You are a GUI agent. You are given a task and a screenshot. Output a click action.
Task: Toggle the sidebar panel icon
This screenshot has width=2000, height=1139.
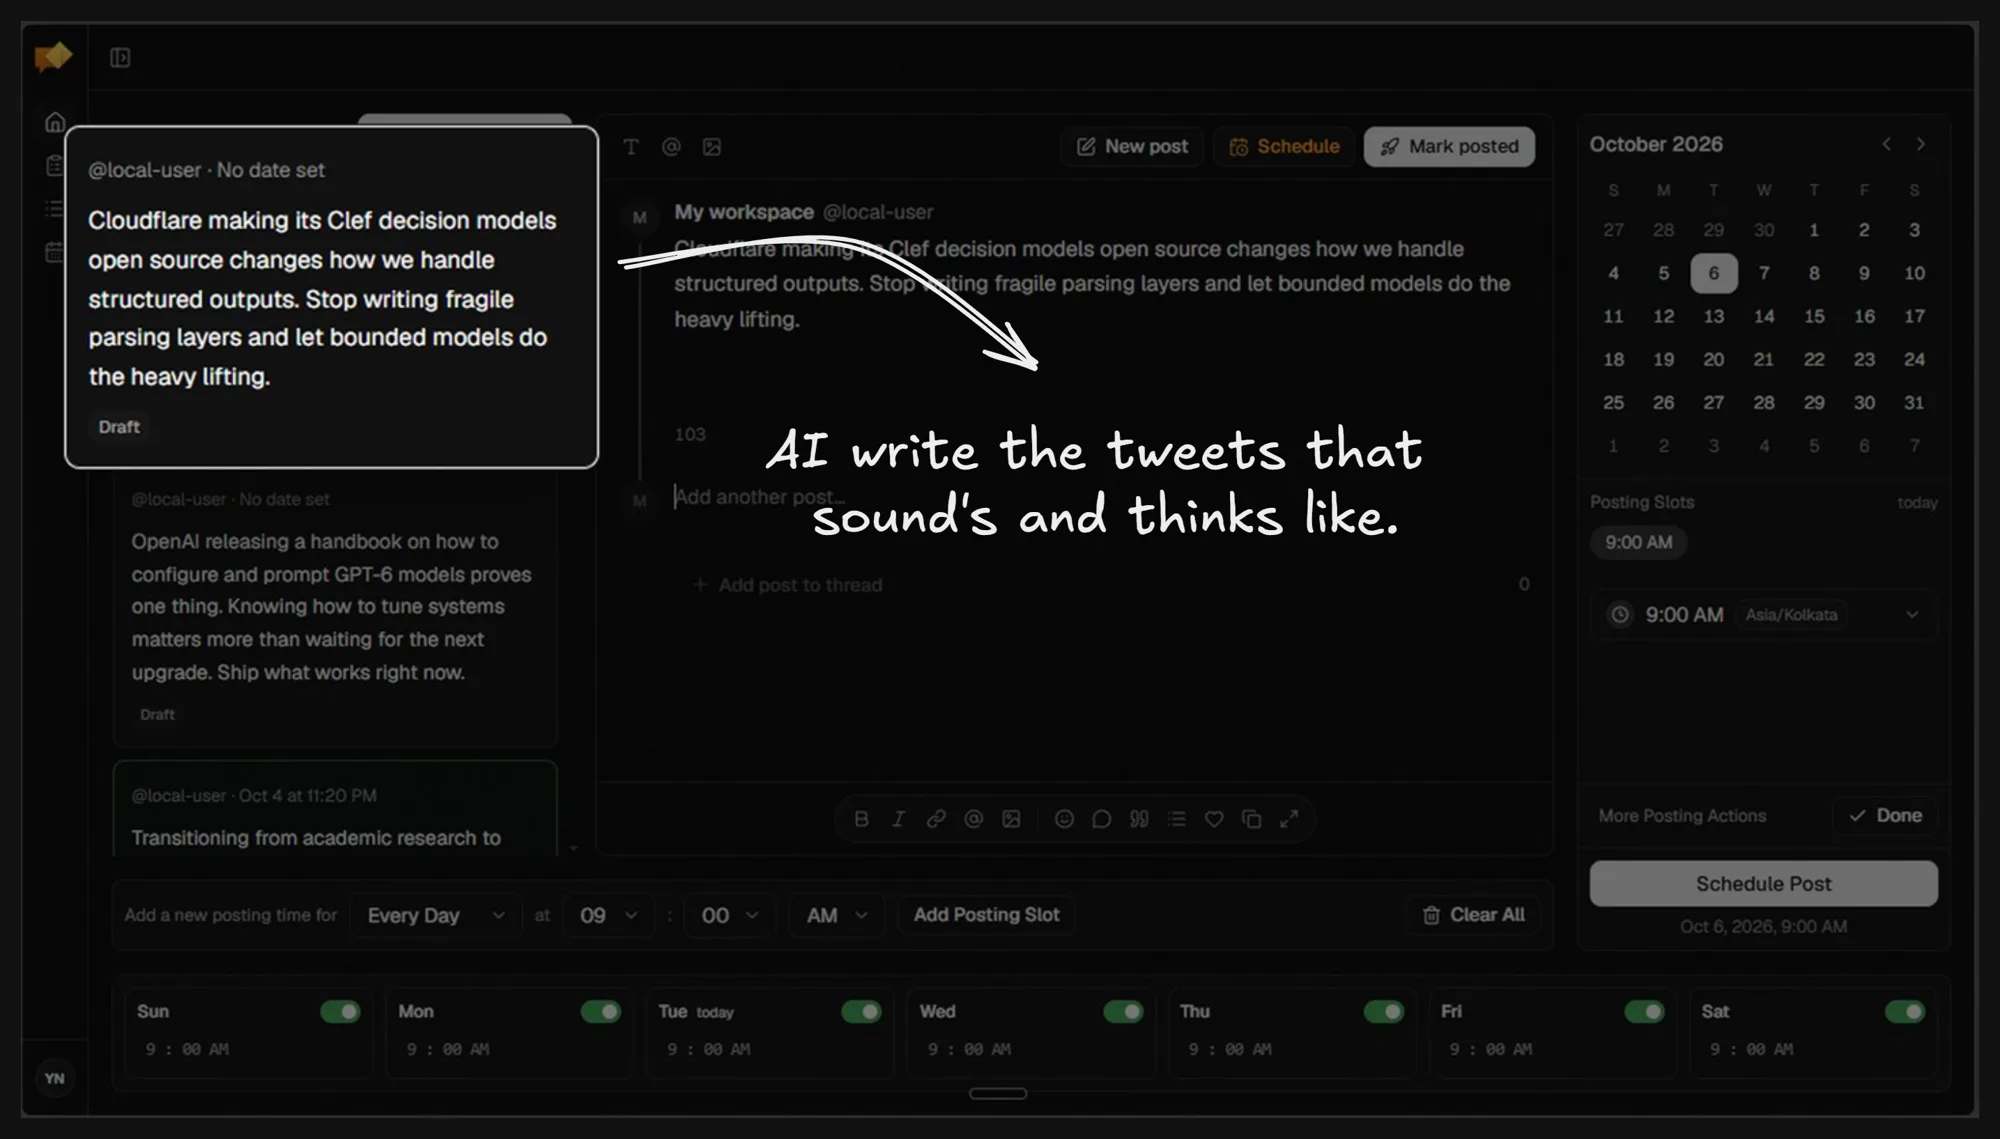(120, 58)
